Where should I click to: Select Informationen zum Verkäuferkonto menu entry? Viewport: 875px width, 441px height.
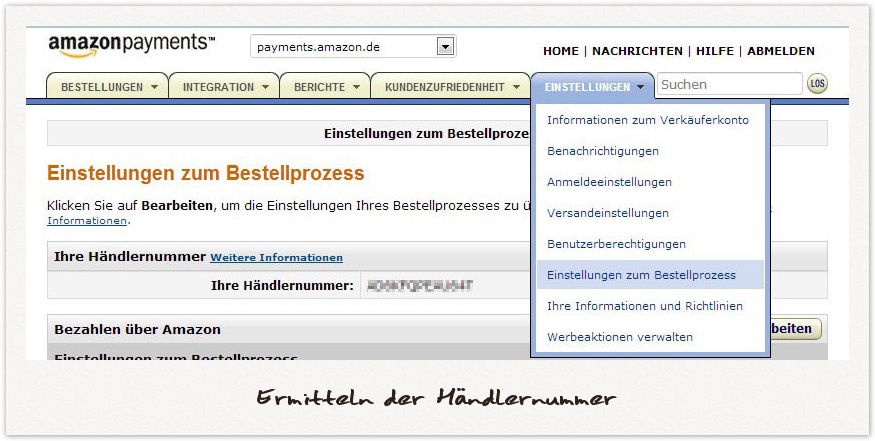[x=647, y=120]
